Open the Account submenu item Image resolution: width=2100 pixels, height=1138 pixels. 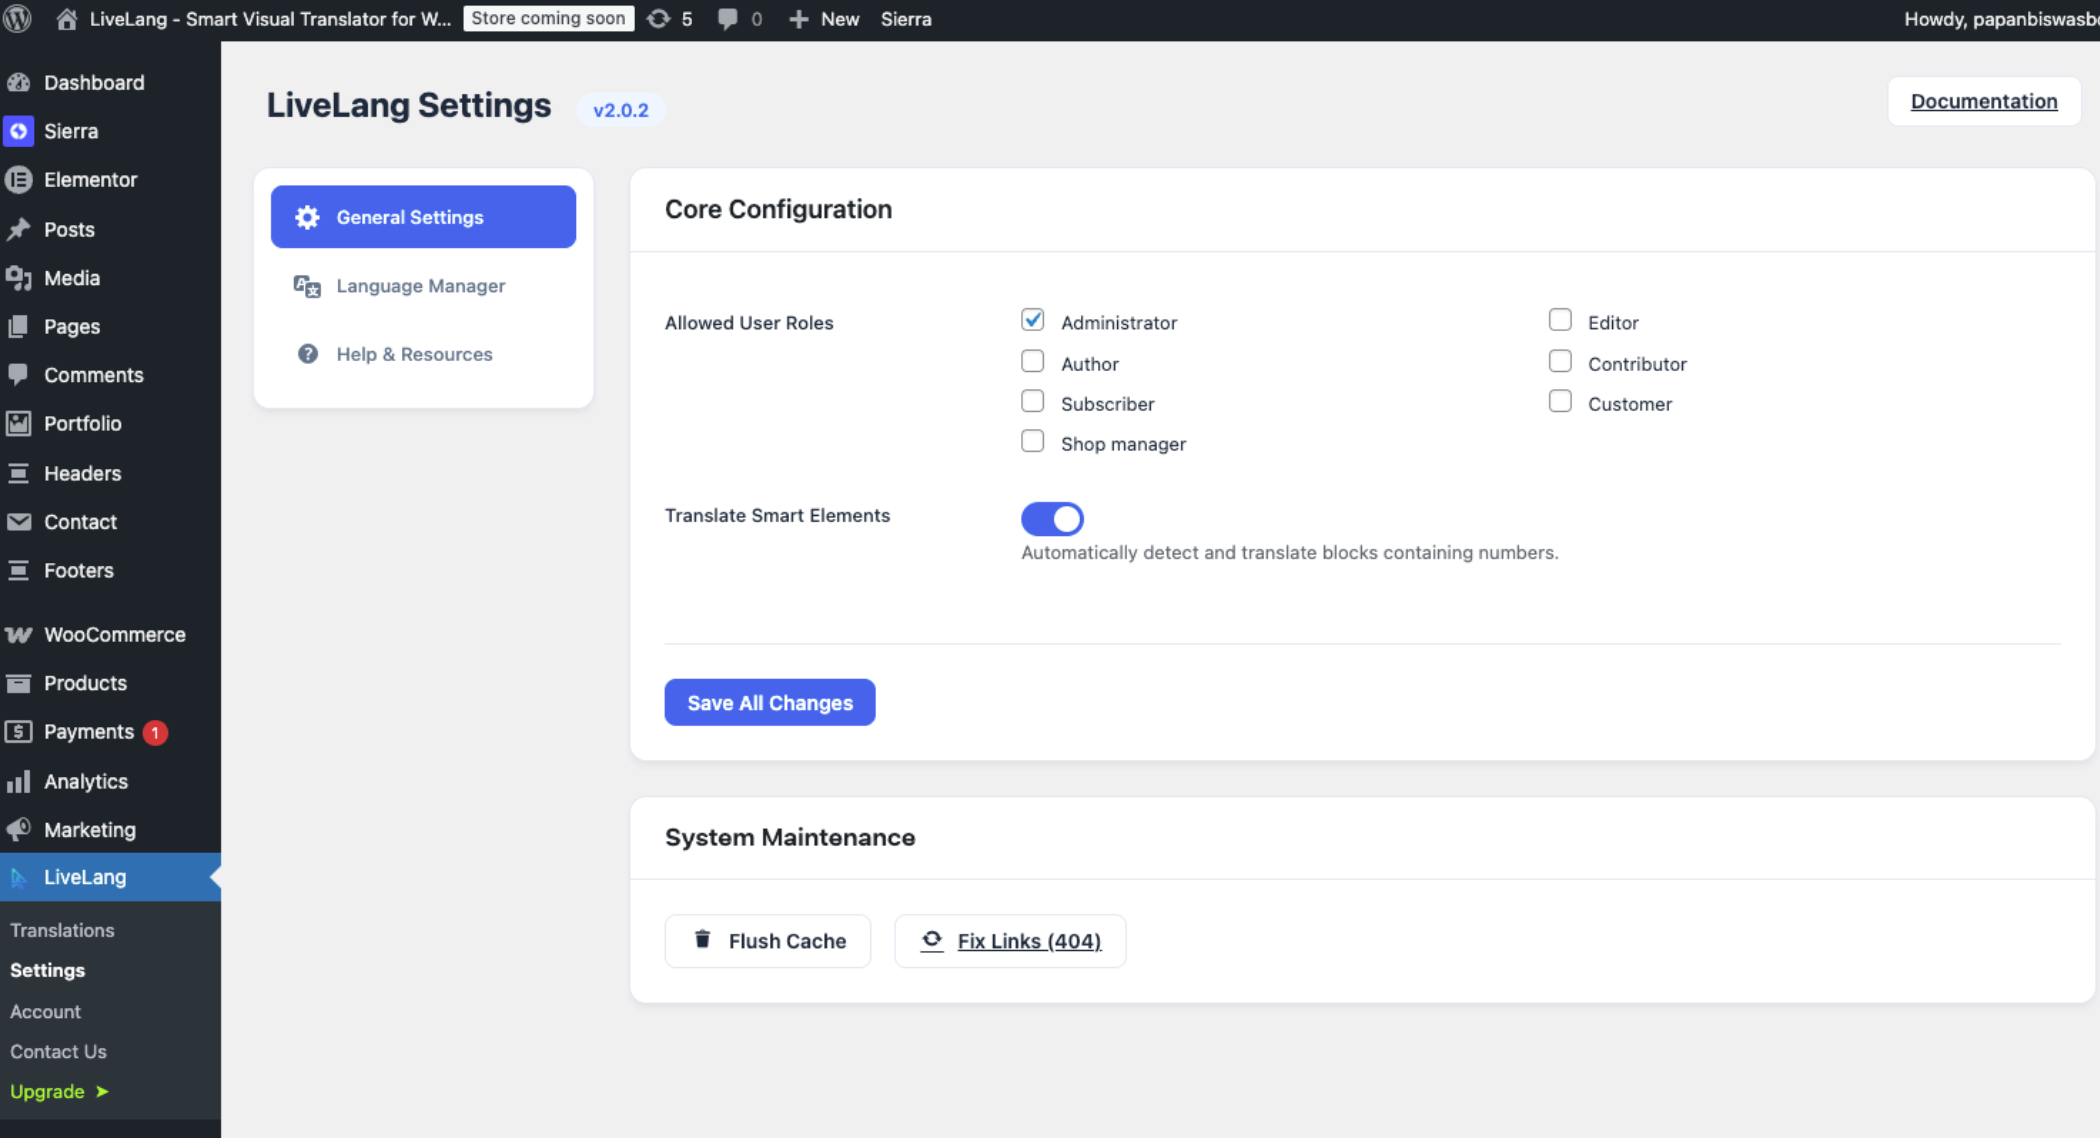pos(45,1011)
